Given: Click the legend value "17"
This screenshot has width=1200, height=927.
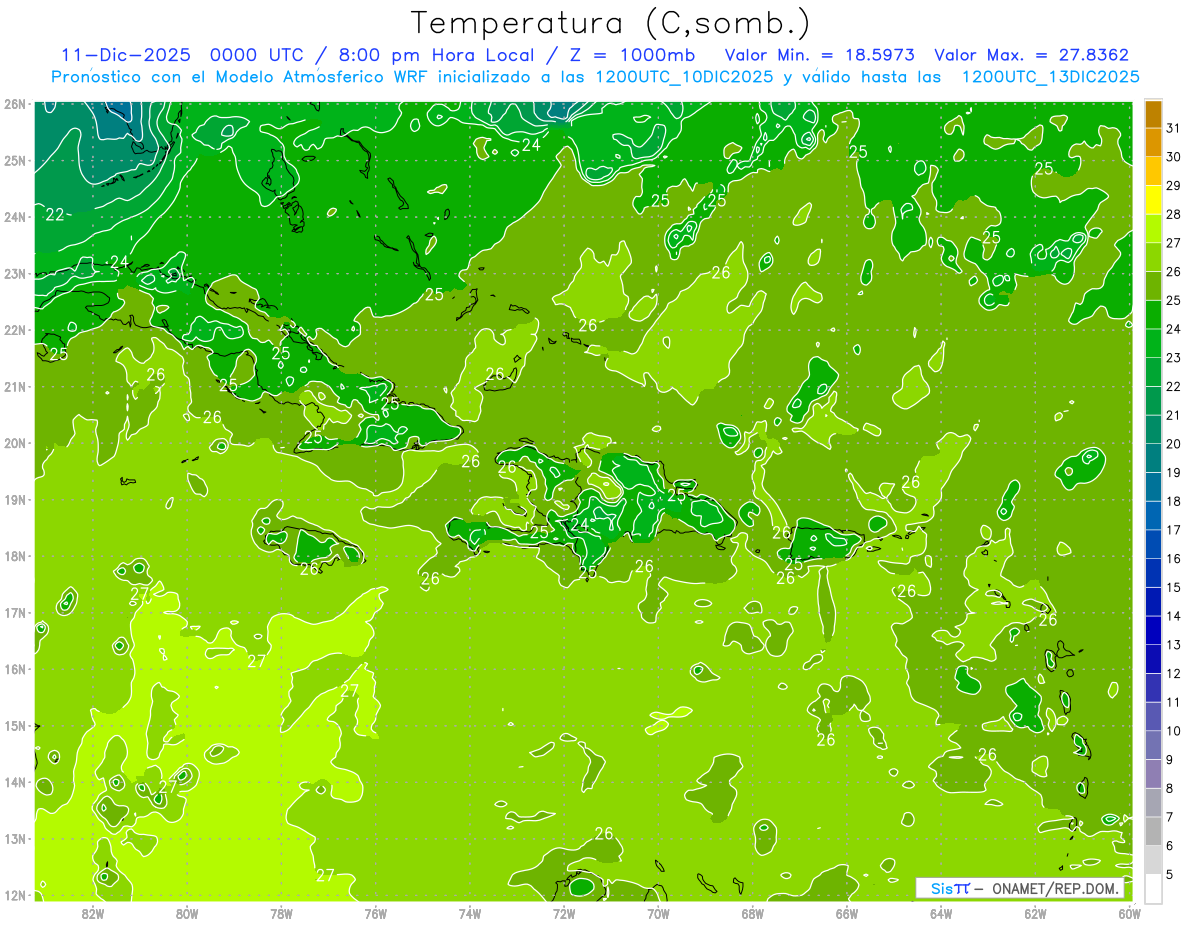Looking at the screenshot, I should click(x=1174, y=530).
